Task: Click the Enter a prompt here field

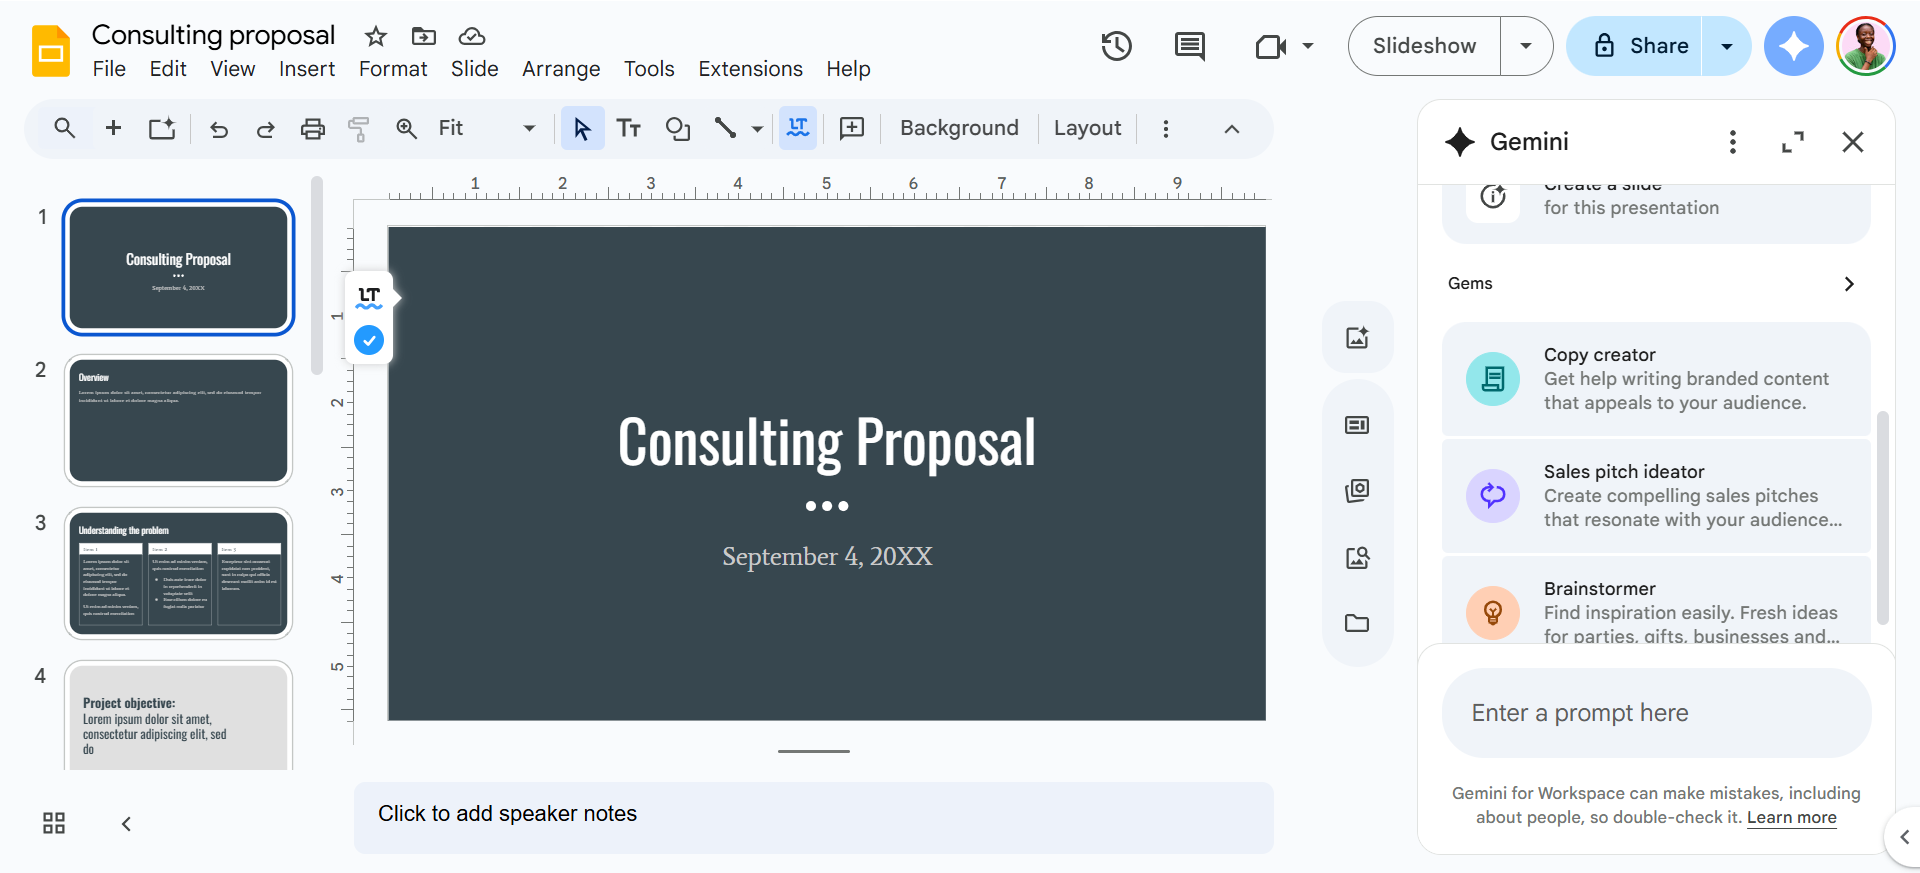Action: (1656, 713)
